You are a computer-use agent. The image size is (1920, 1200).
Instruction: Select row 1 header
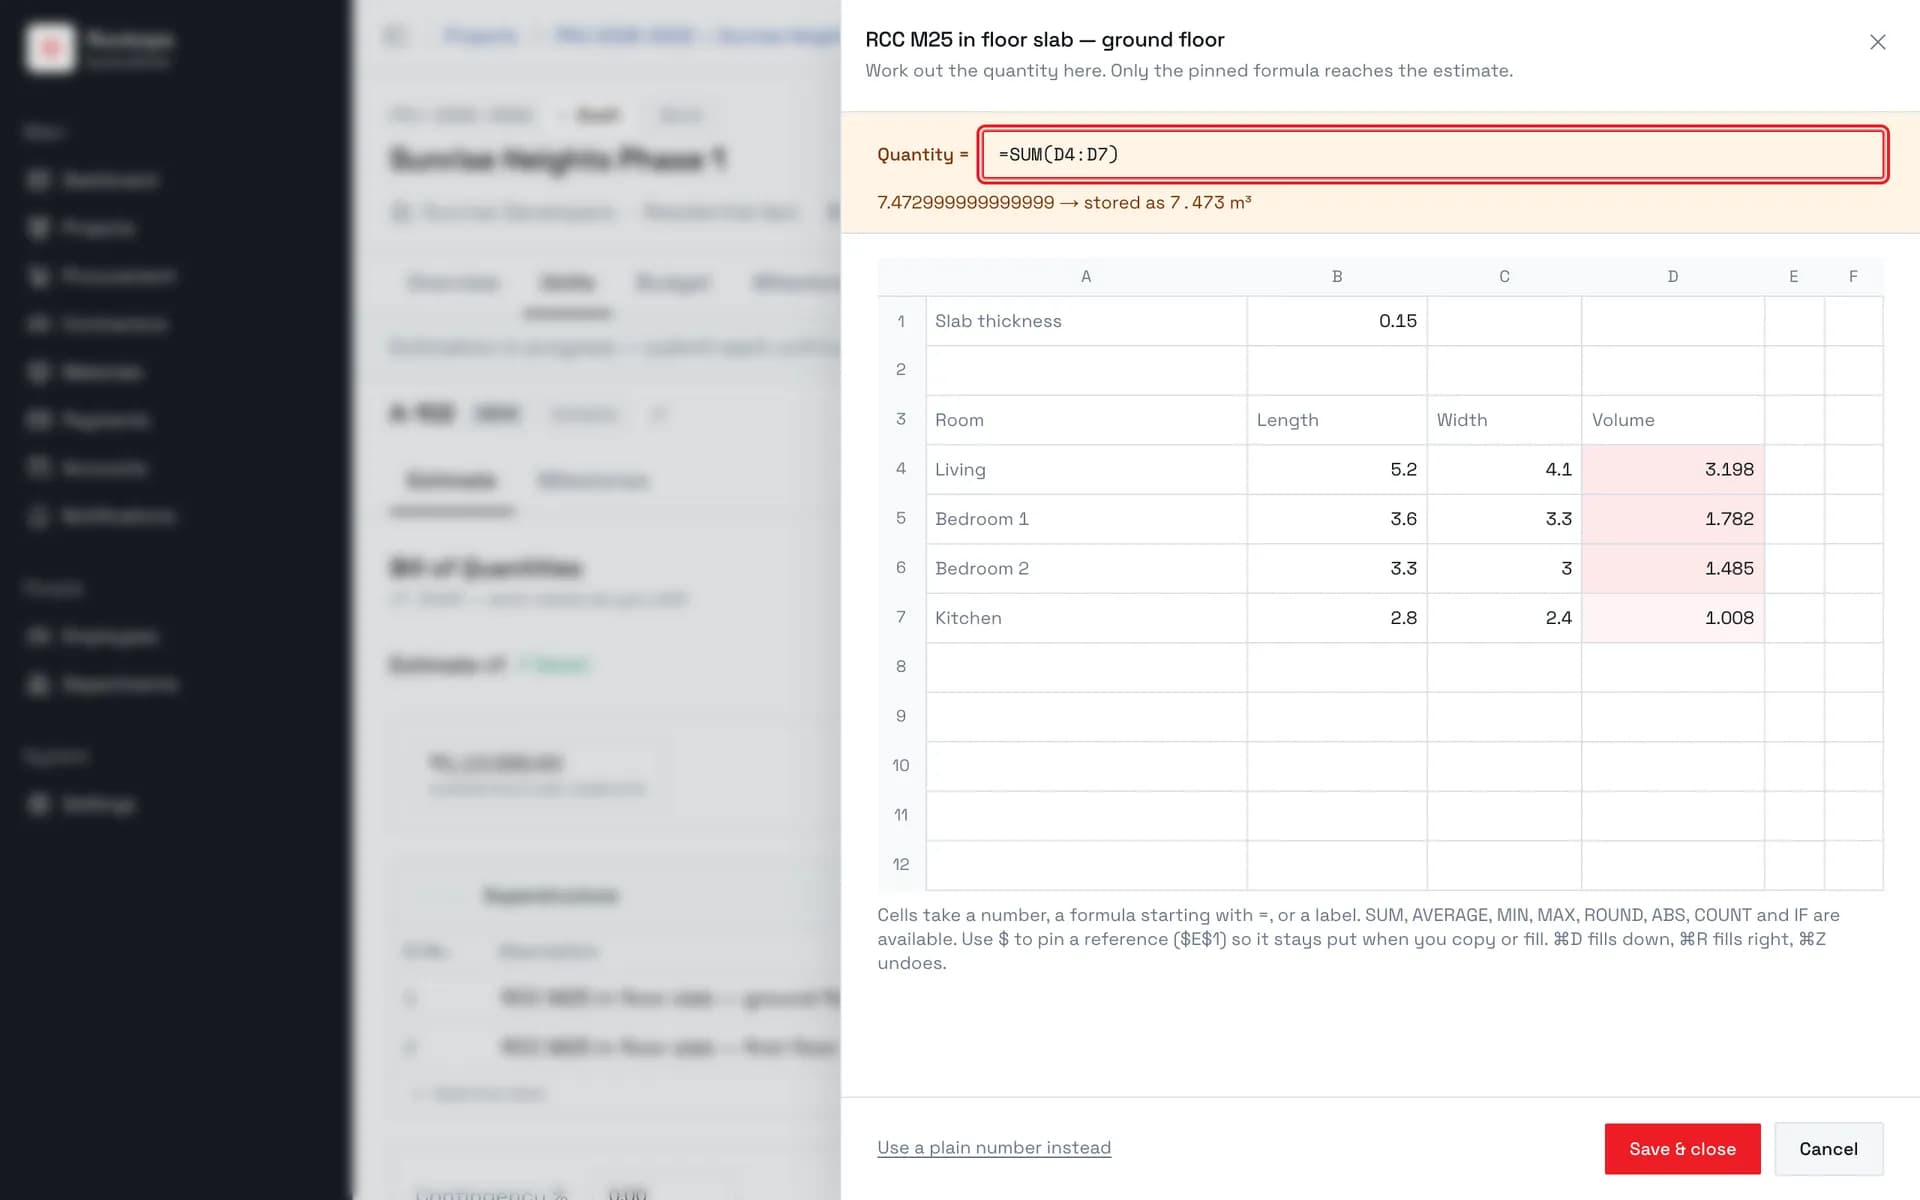tap(901, 321)
